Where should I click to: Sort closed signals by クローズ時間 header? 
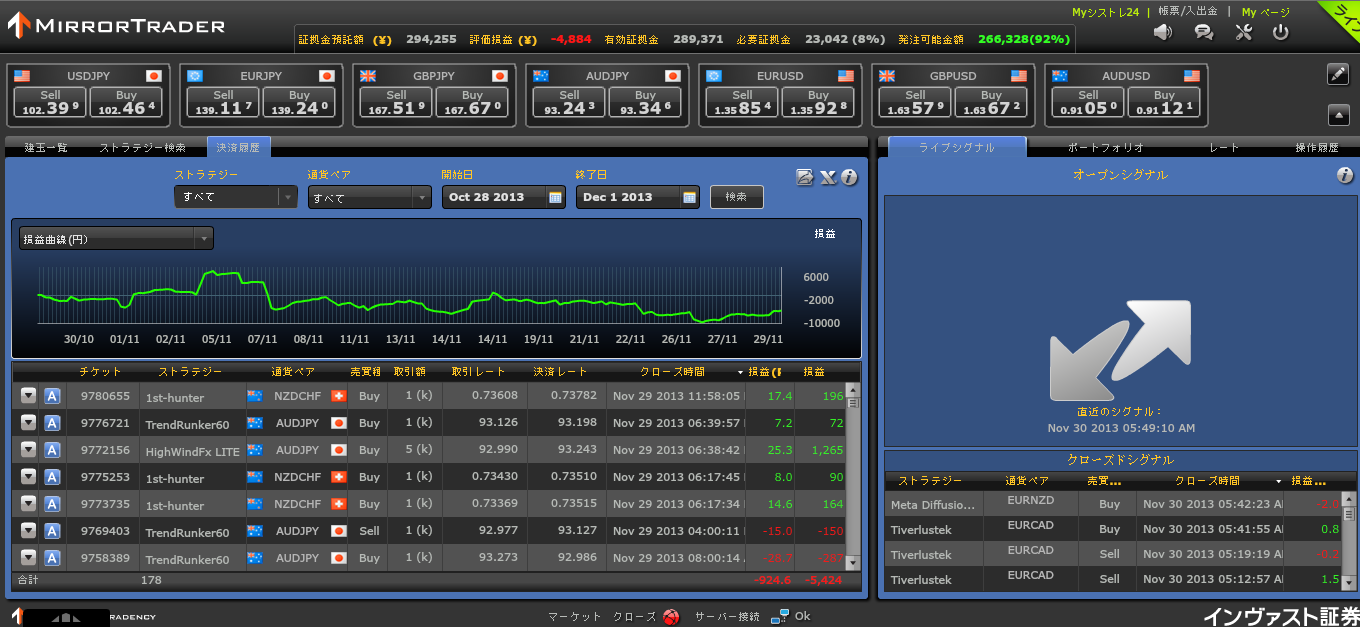click(1206, 481)
